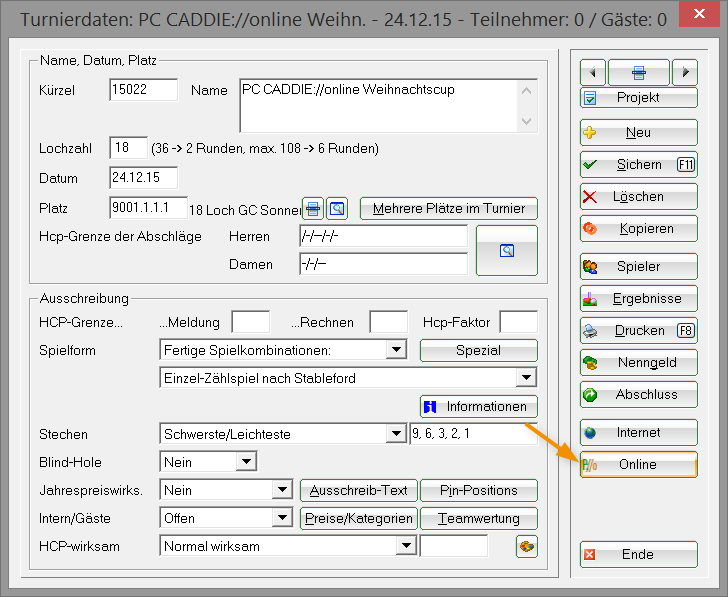
Task: Go to next tournament with right arrow
Action: point(685,72)
